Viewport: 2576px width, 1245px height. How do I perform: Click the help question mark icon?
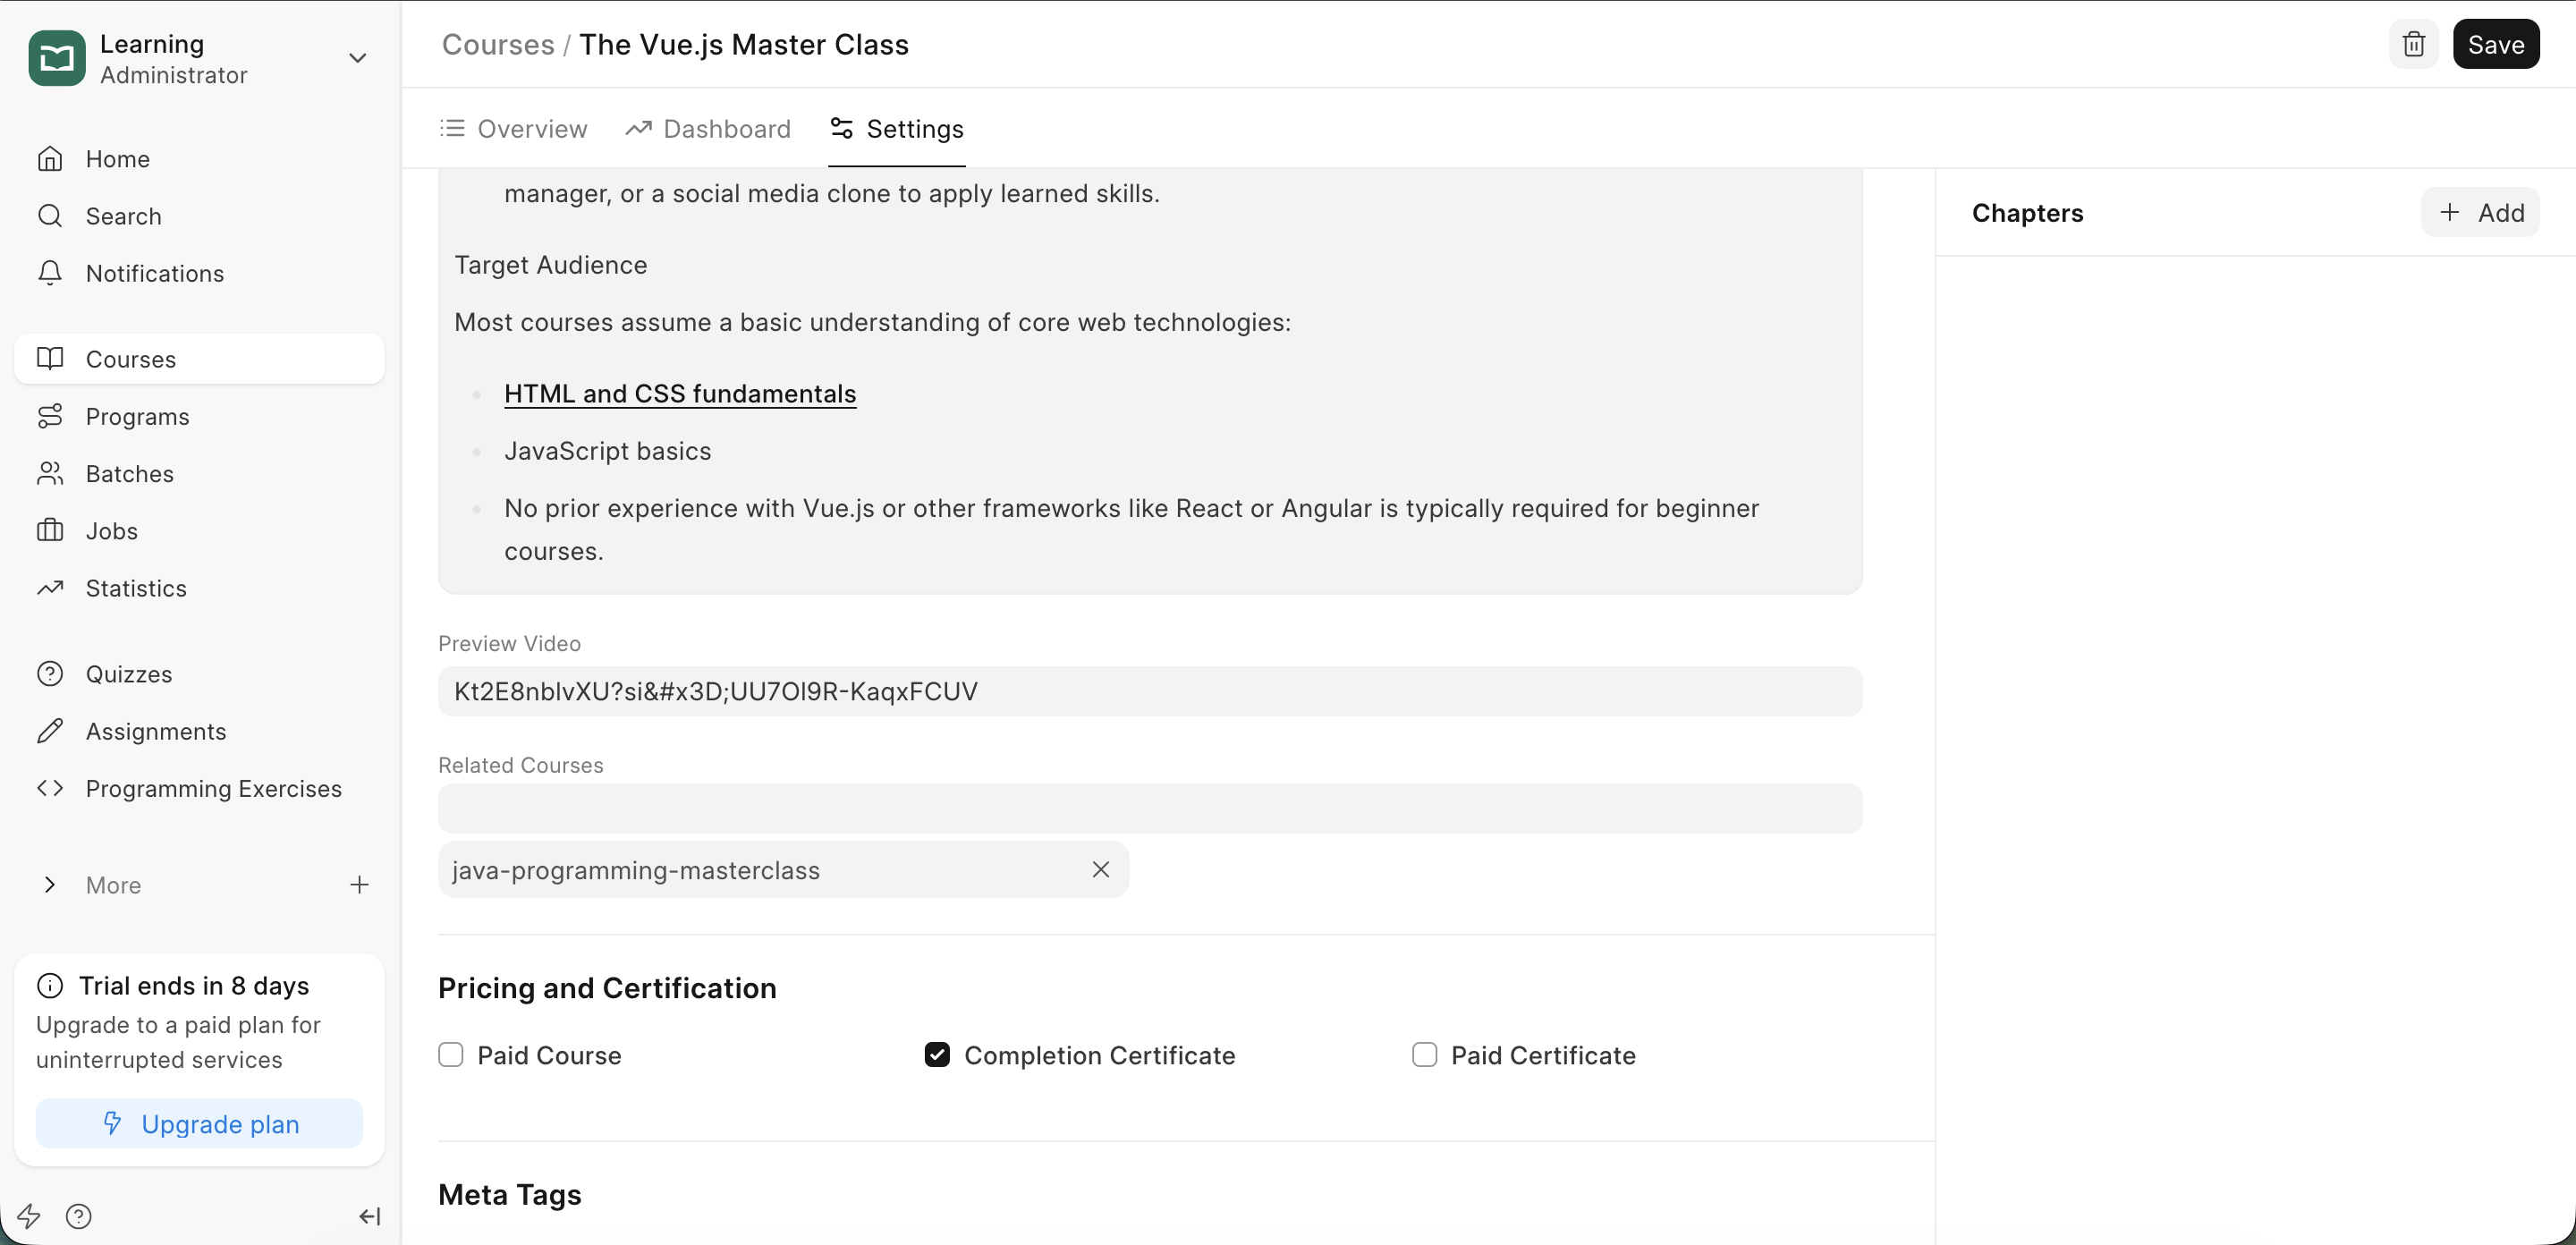pos(79,1216)
